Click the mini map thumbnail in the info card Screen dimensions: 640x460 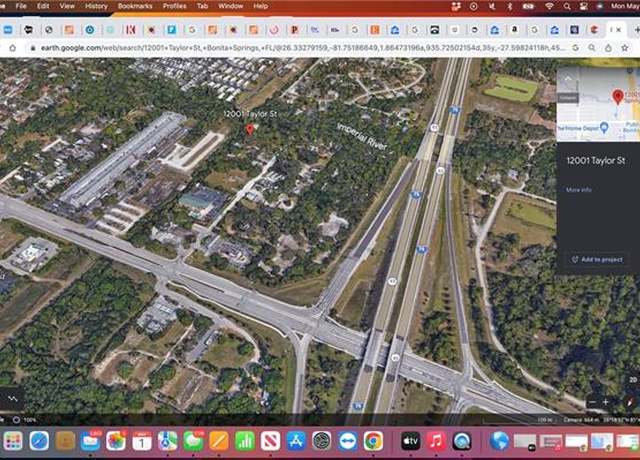(x=598, y=104)
